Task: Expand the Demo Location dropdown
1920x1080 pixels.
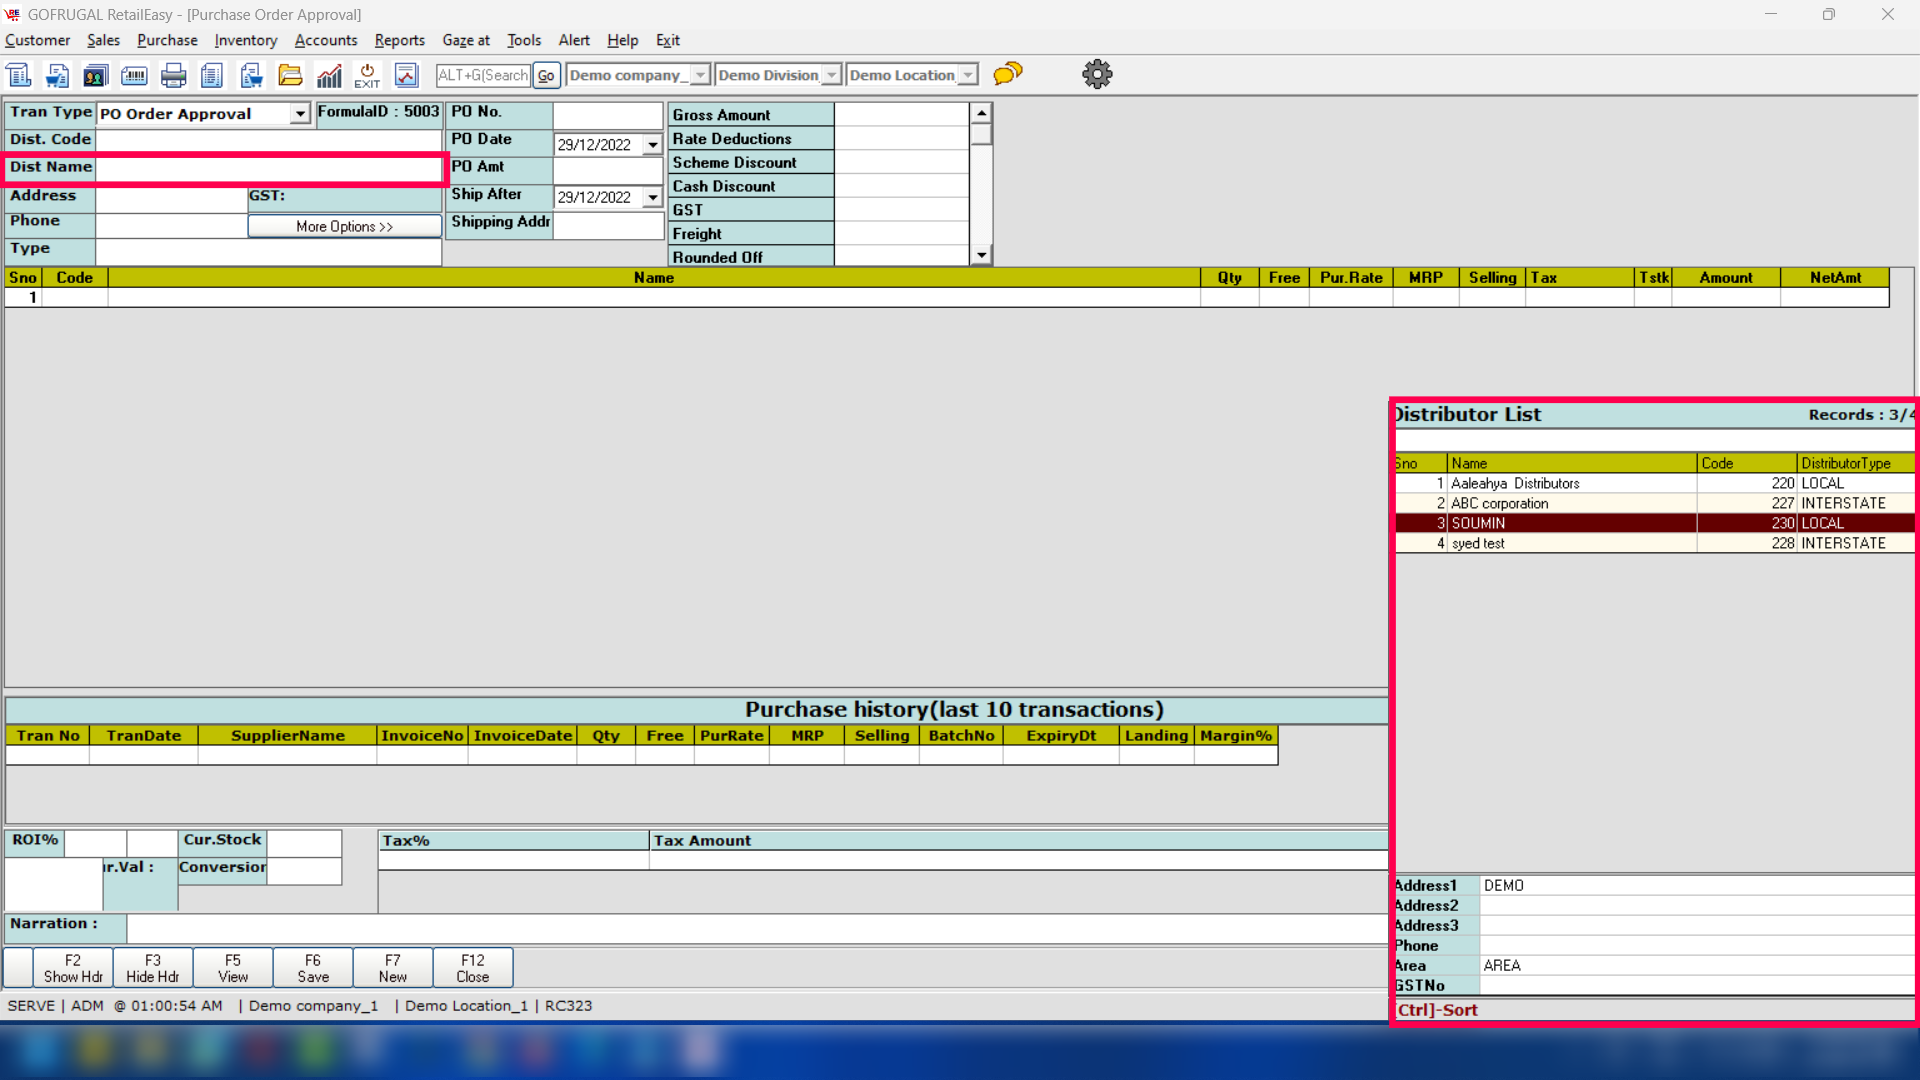Action: click(x=967, y=75)
